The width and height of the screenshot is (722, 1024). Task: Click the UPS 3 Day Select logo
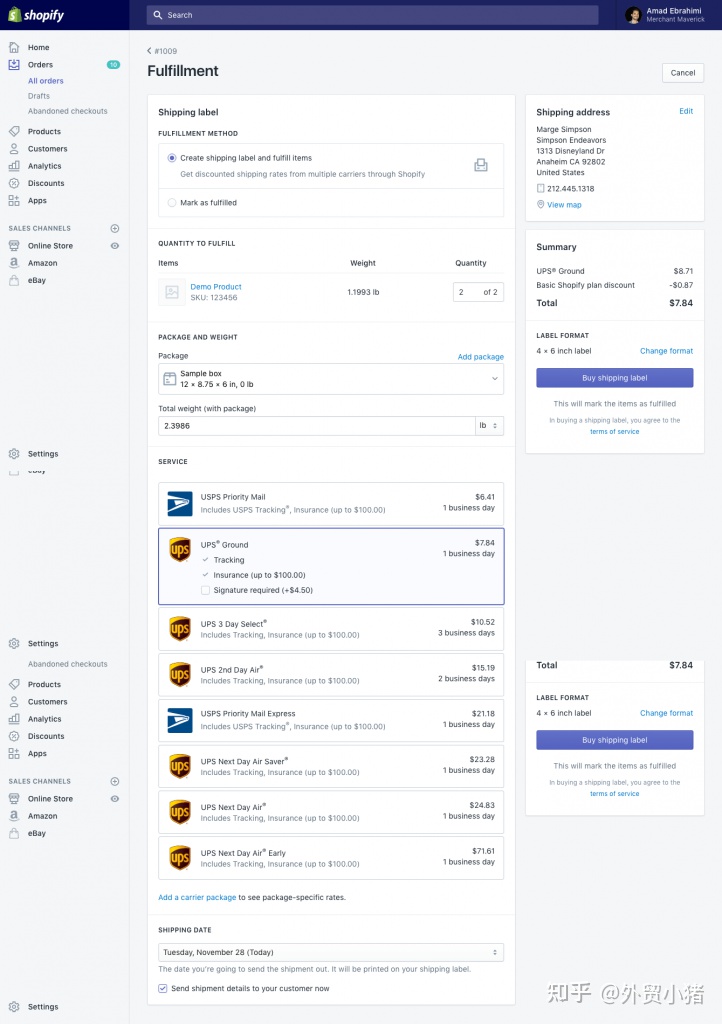coord(180,629)
